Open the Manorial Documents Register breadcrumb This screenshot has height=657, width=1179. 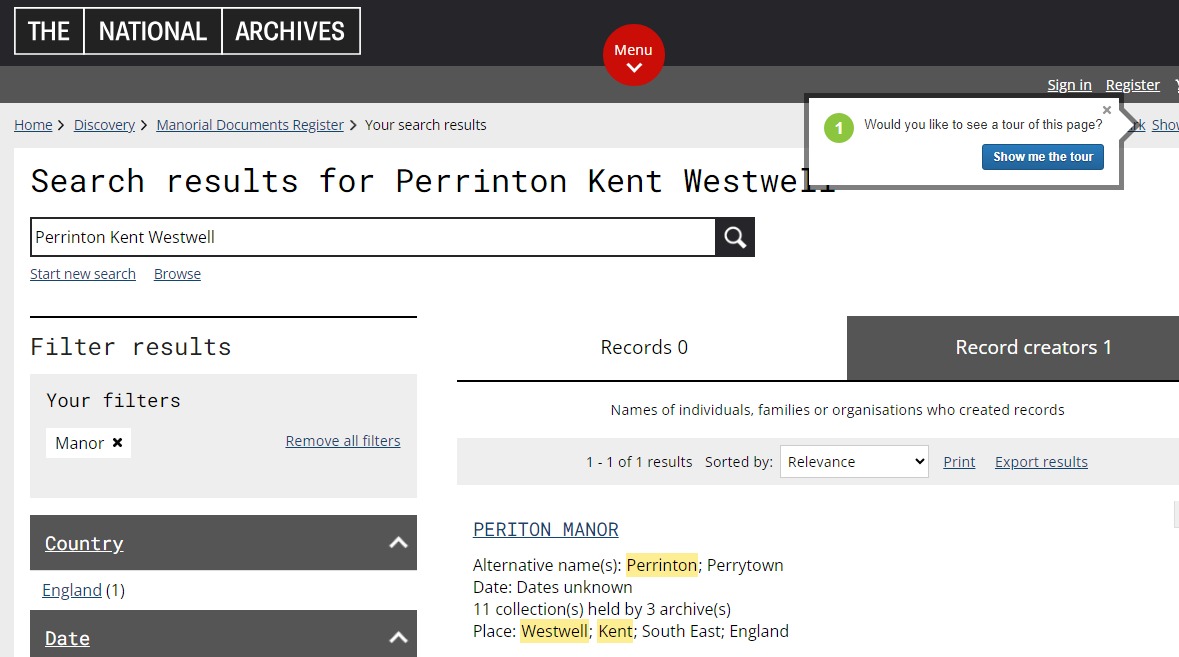click(250, 125)
